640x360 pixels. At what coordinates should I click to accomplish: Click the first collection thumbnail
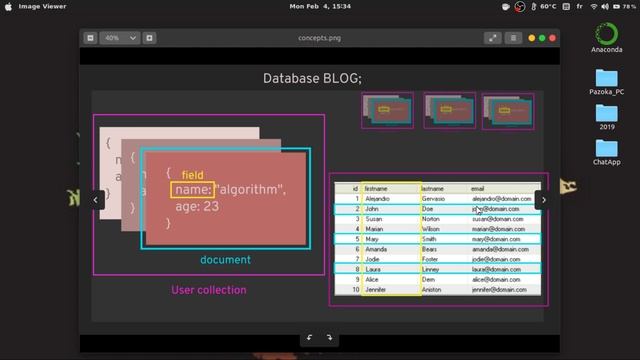[387, 111]
